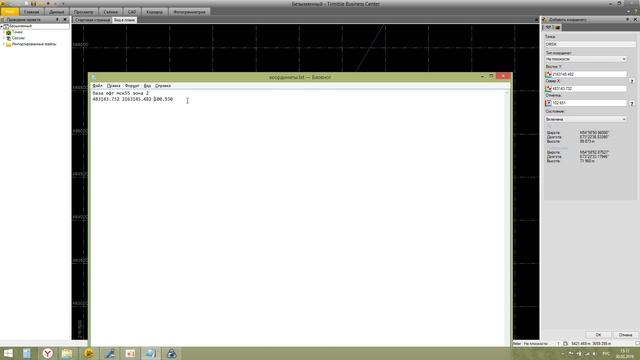Click the tools taskbar icon
Viewport: 640px width, 360px height.
110,353
